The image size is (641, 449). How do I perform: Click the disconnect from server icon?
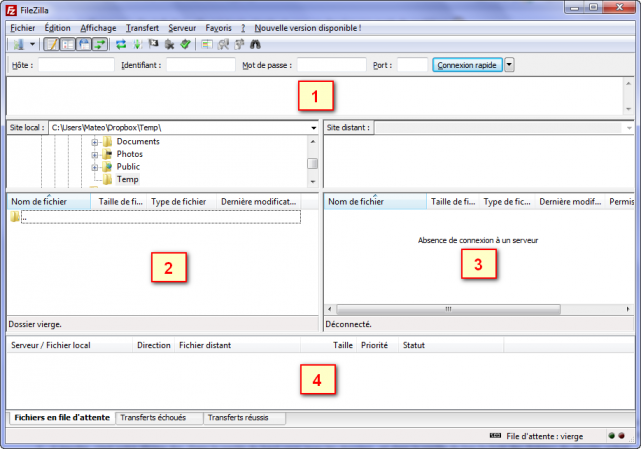[170, 45]
